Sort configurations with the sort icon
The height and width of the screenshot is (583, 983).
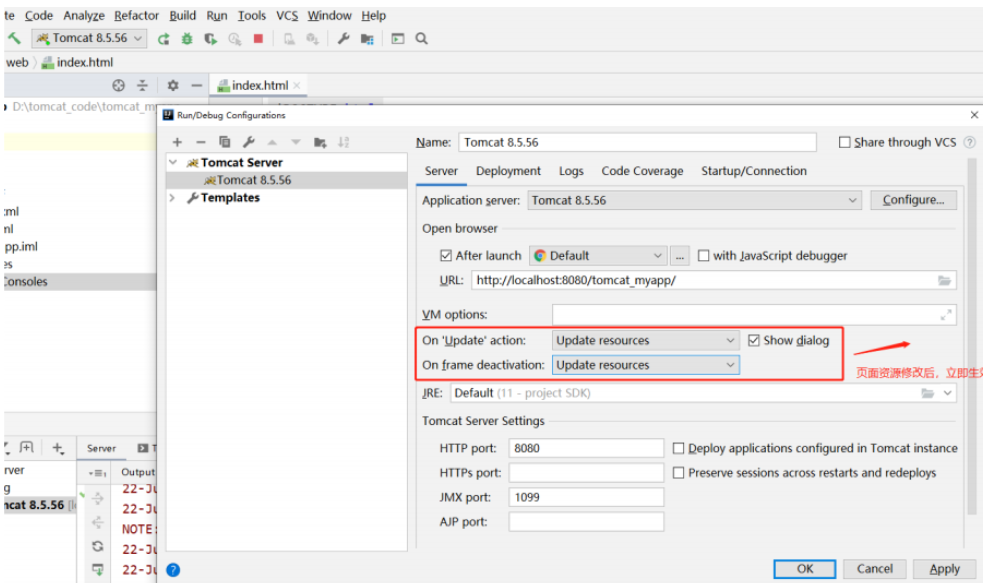344,142
